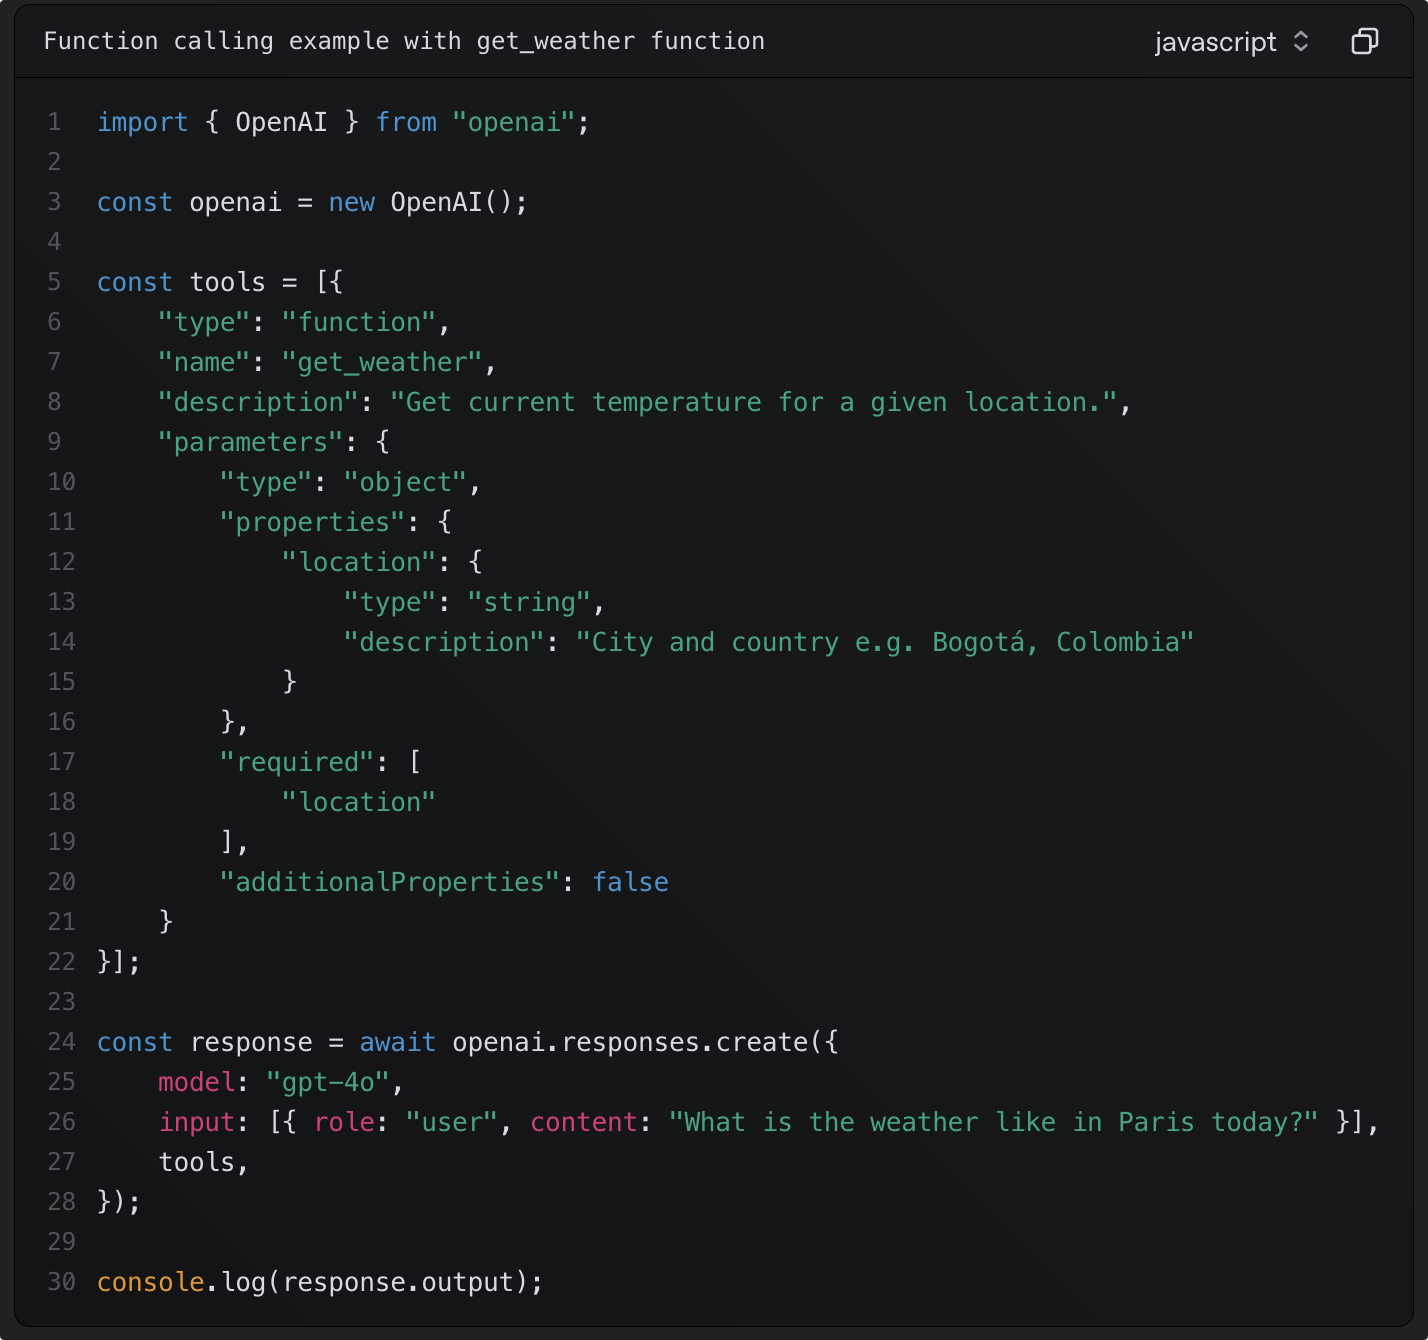
Task: Click the "parameters" key
Action: (250, 442)
